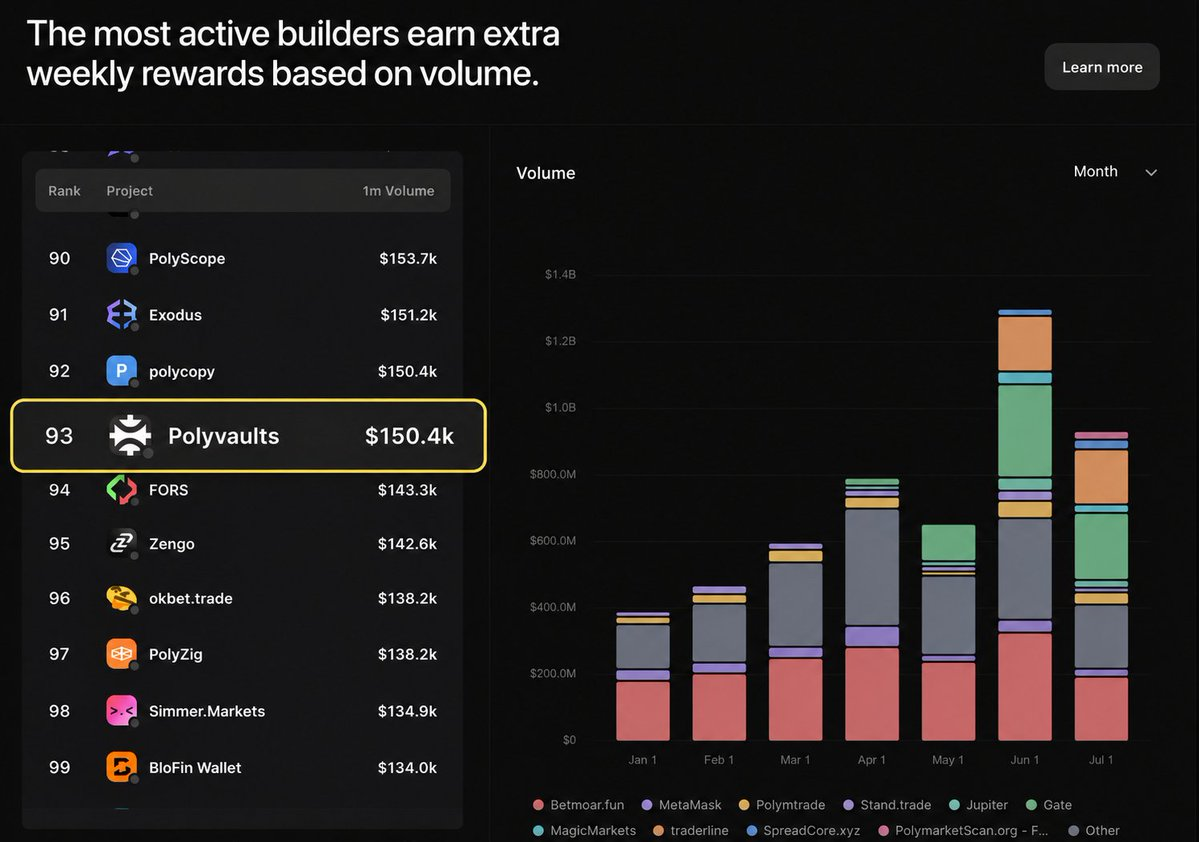
Task: Toggle Other legend dot
Action: click(x=1074, y=831)
